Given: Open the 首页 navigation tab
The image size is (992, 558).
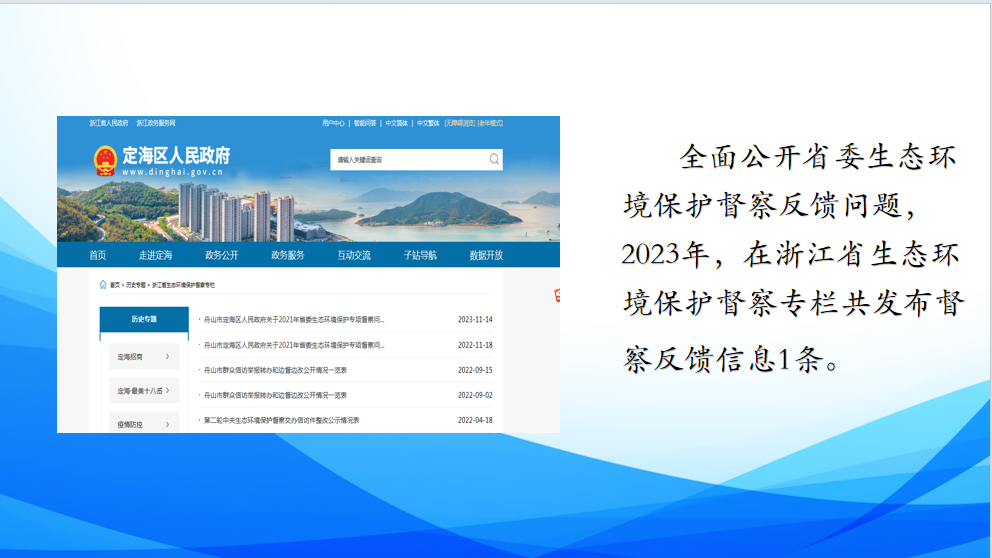Looking at the screenshot, I should [x=97, y=255].
